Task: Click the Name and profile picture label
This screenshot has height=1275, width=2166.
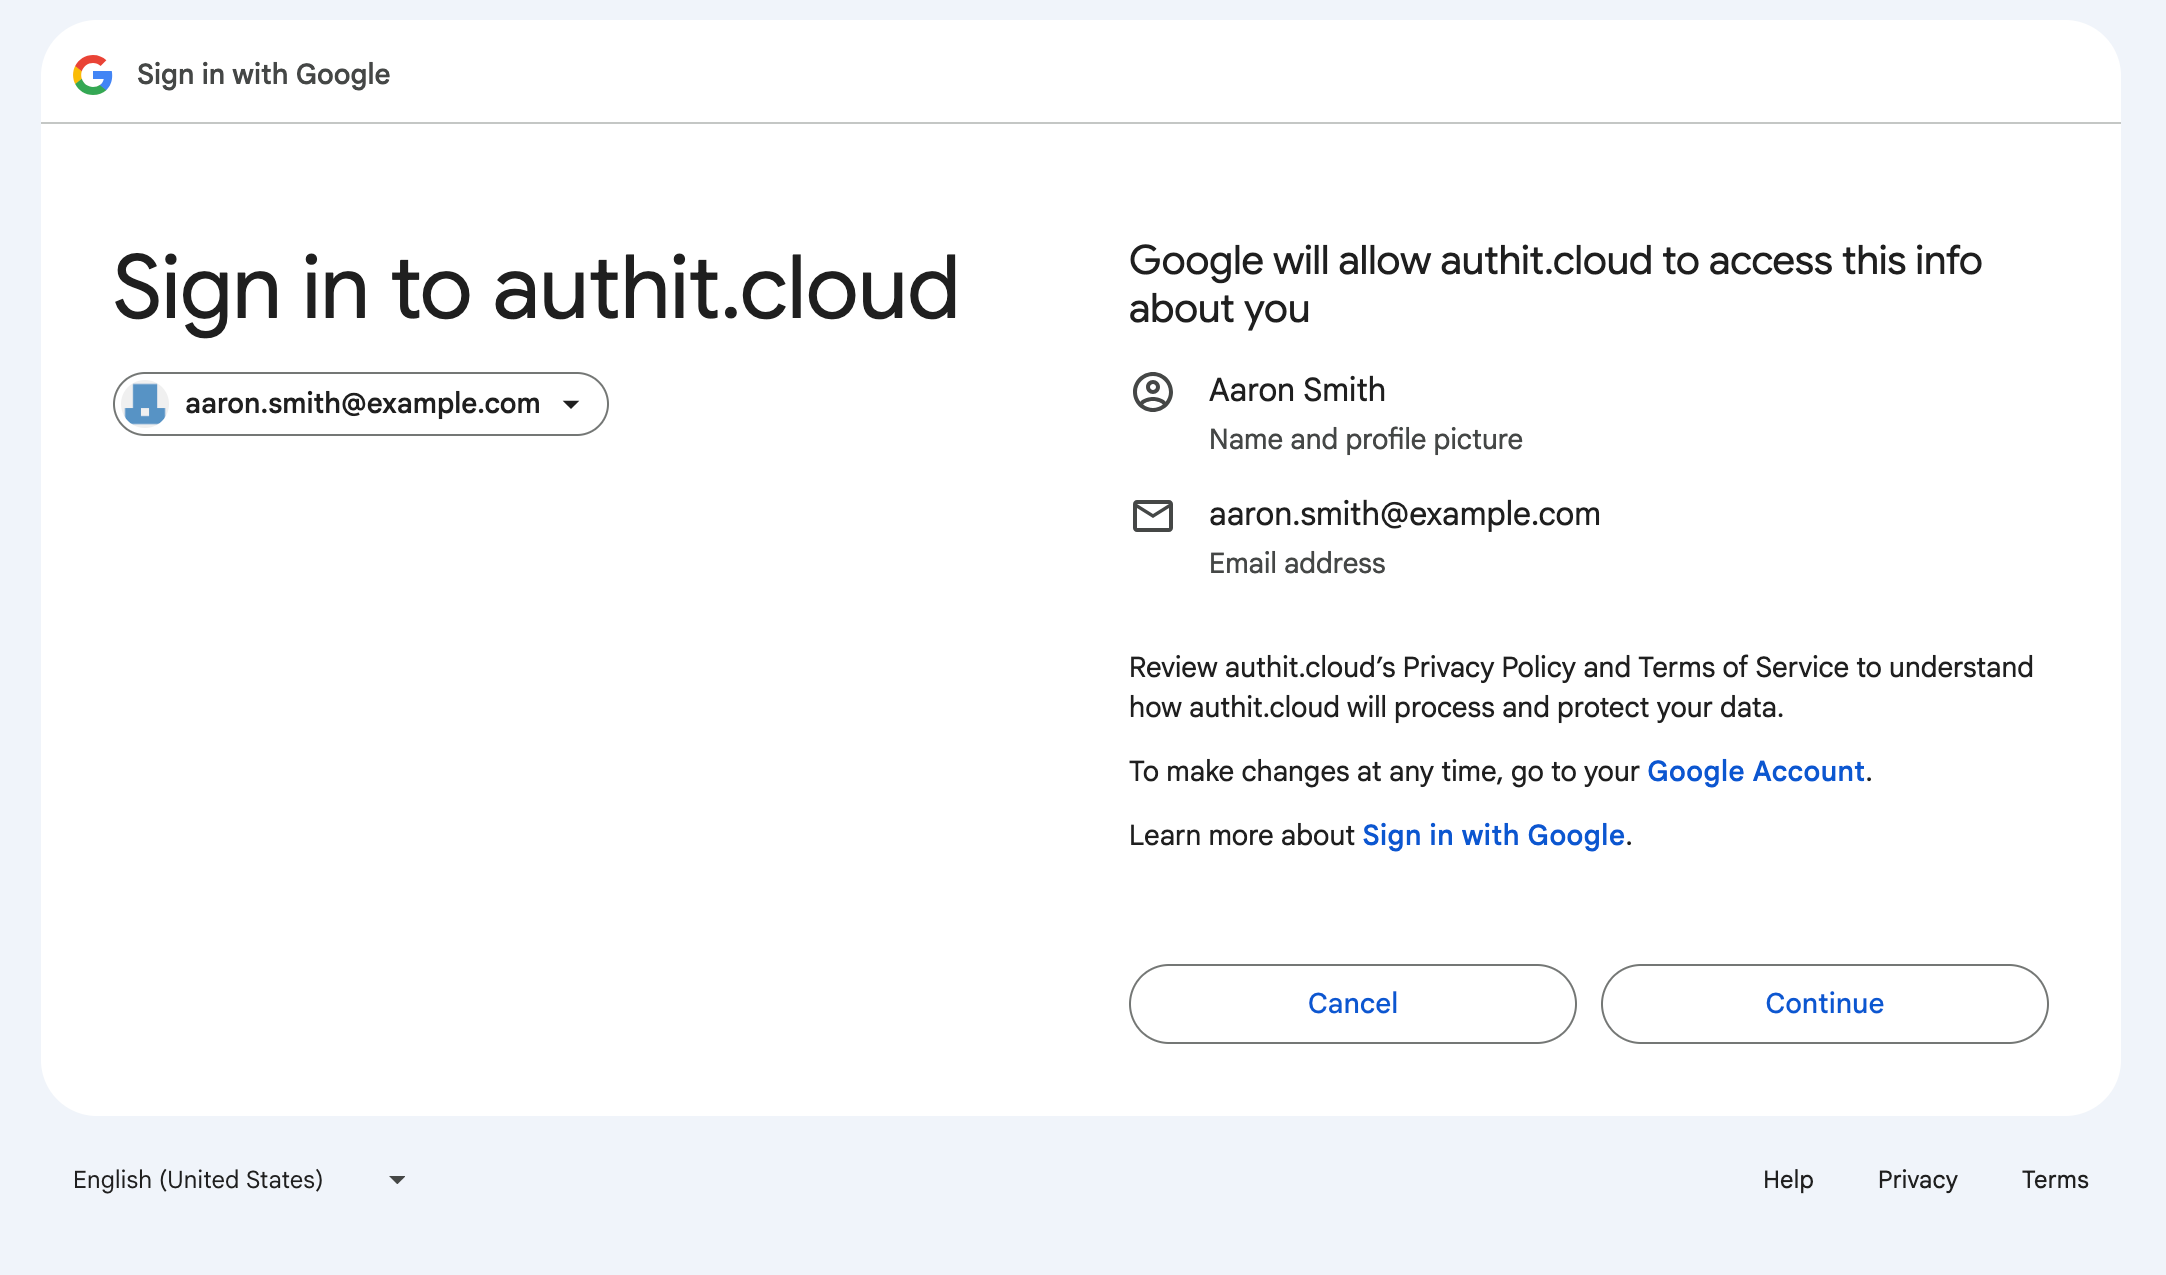Action: click(1366, 438)
